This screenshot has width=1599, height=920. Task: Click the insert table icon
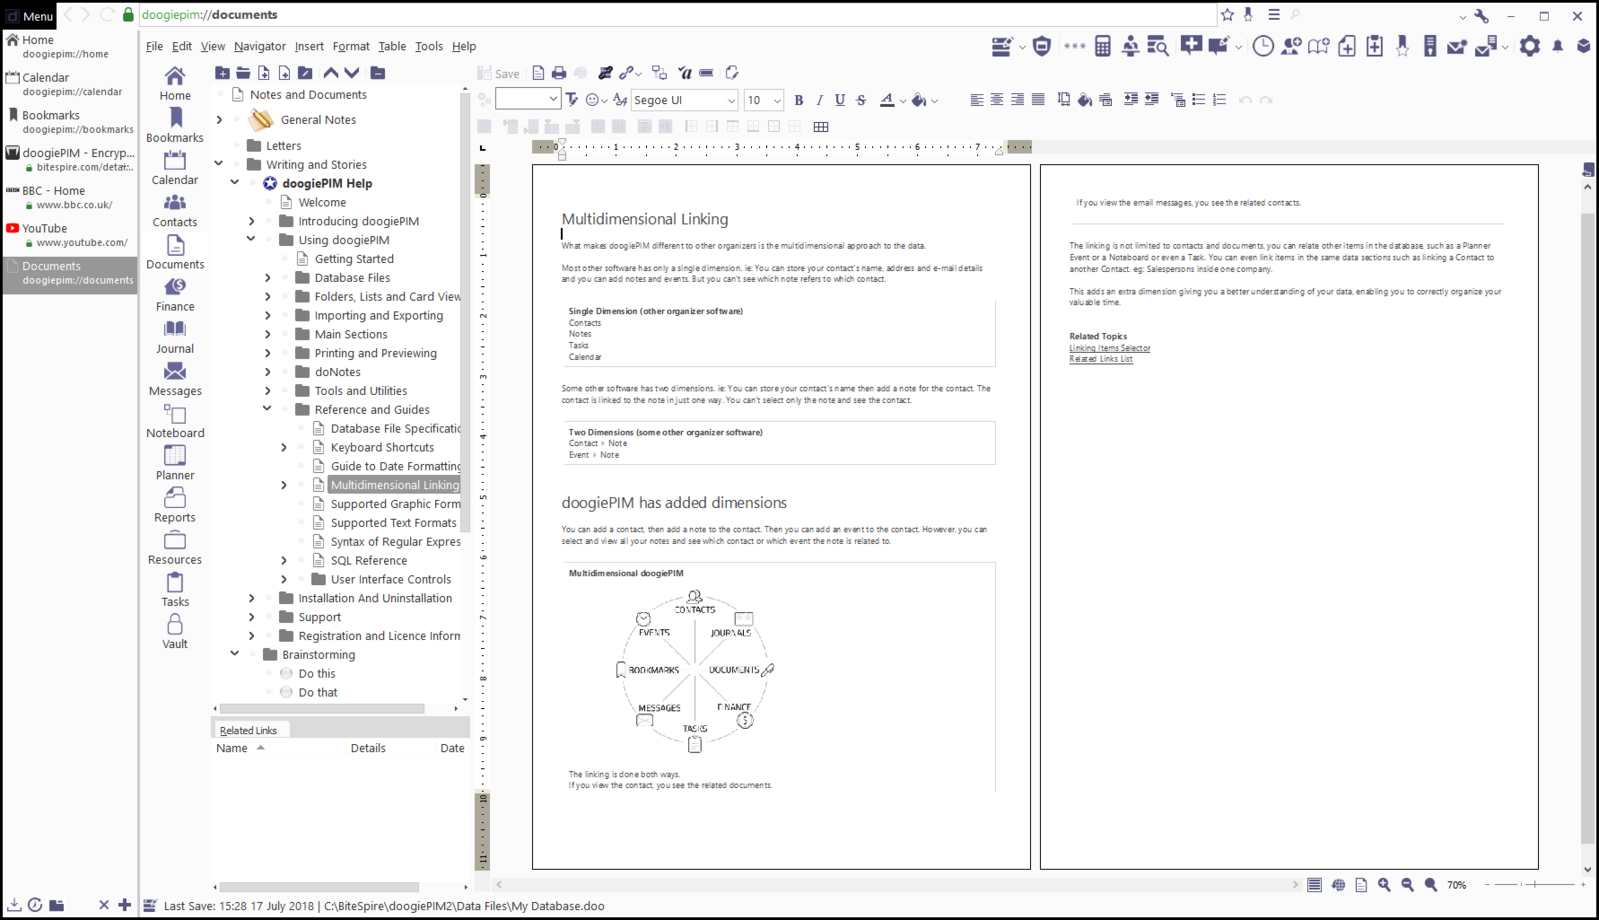[x=821, y=127]
